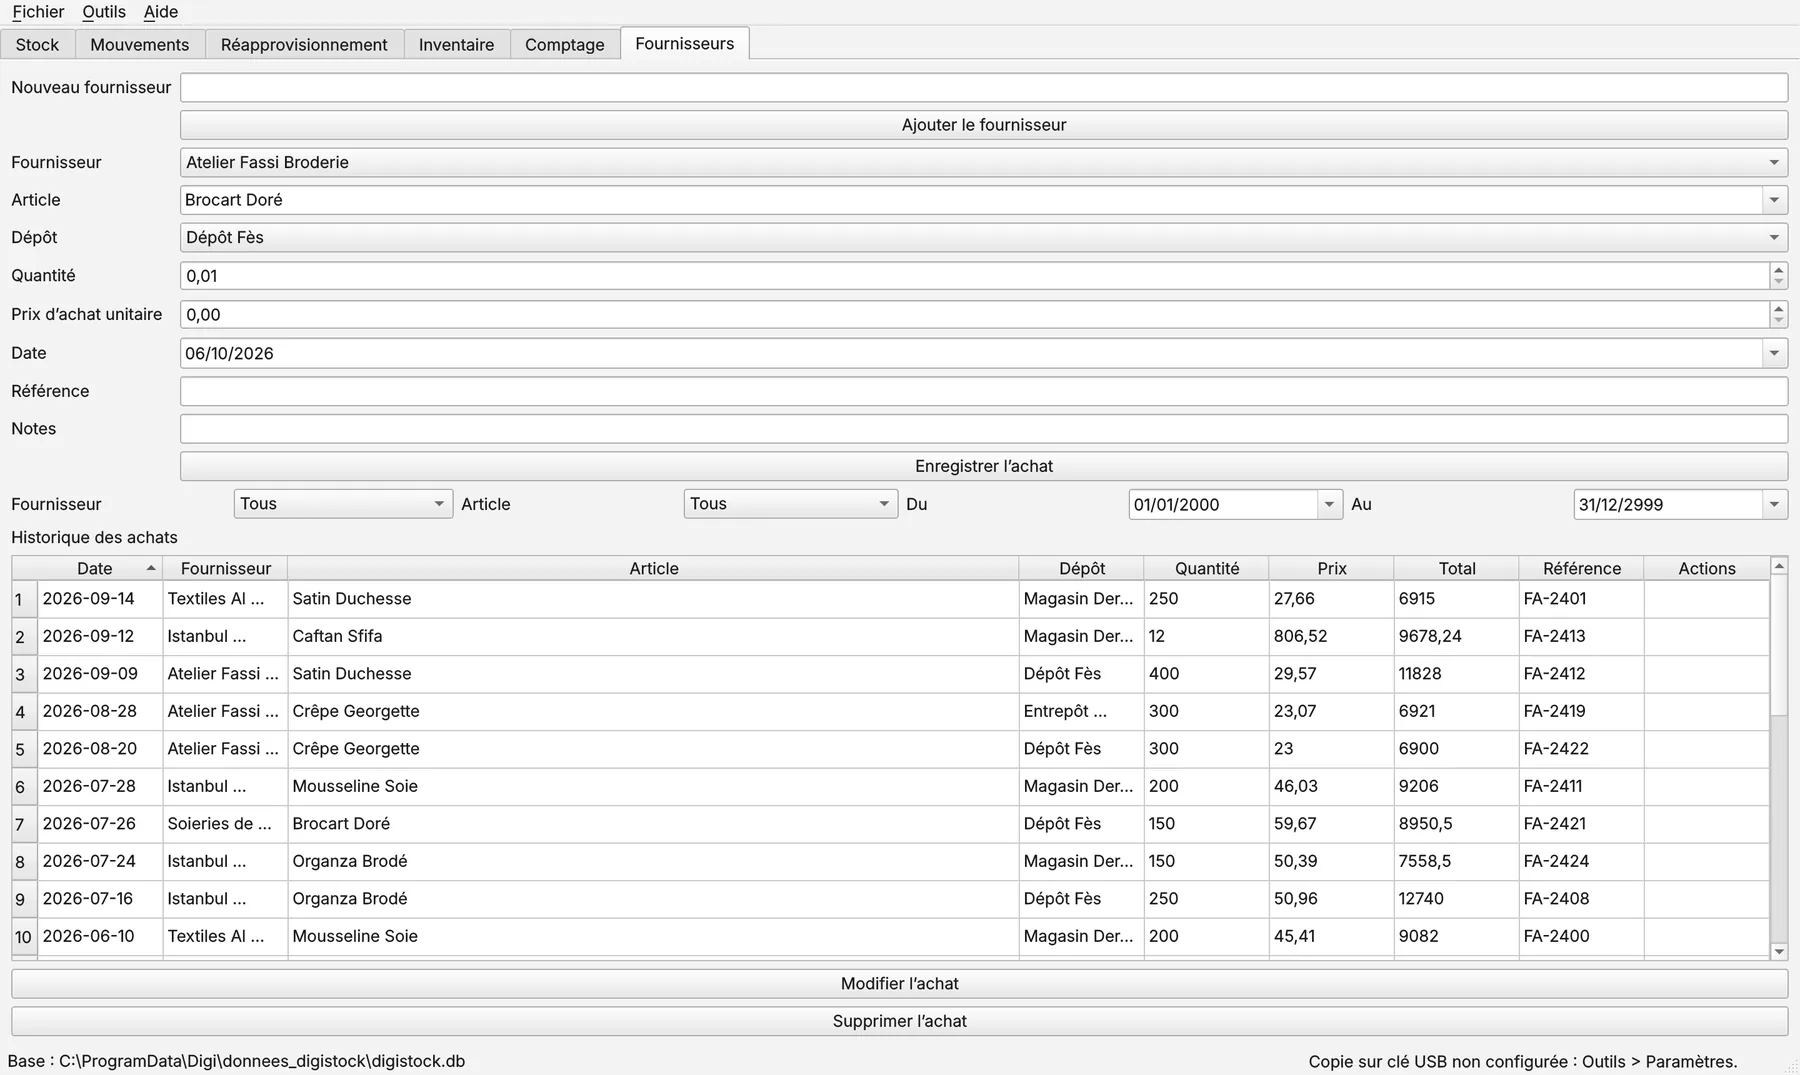Decrease the Prix d'achat unitaire value
Viewport: 1800px width, 1075px height.
click(x=1778, y=321)
